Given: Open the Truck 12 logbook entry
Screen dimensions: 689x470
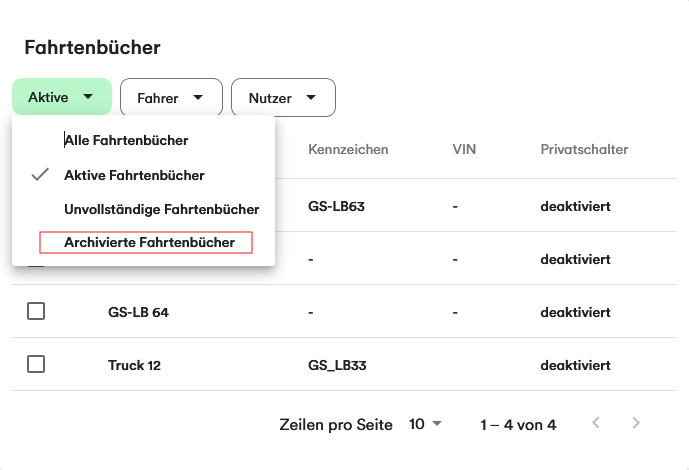Looking at the screenshot, I should pos(134,365).
